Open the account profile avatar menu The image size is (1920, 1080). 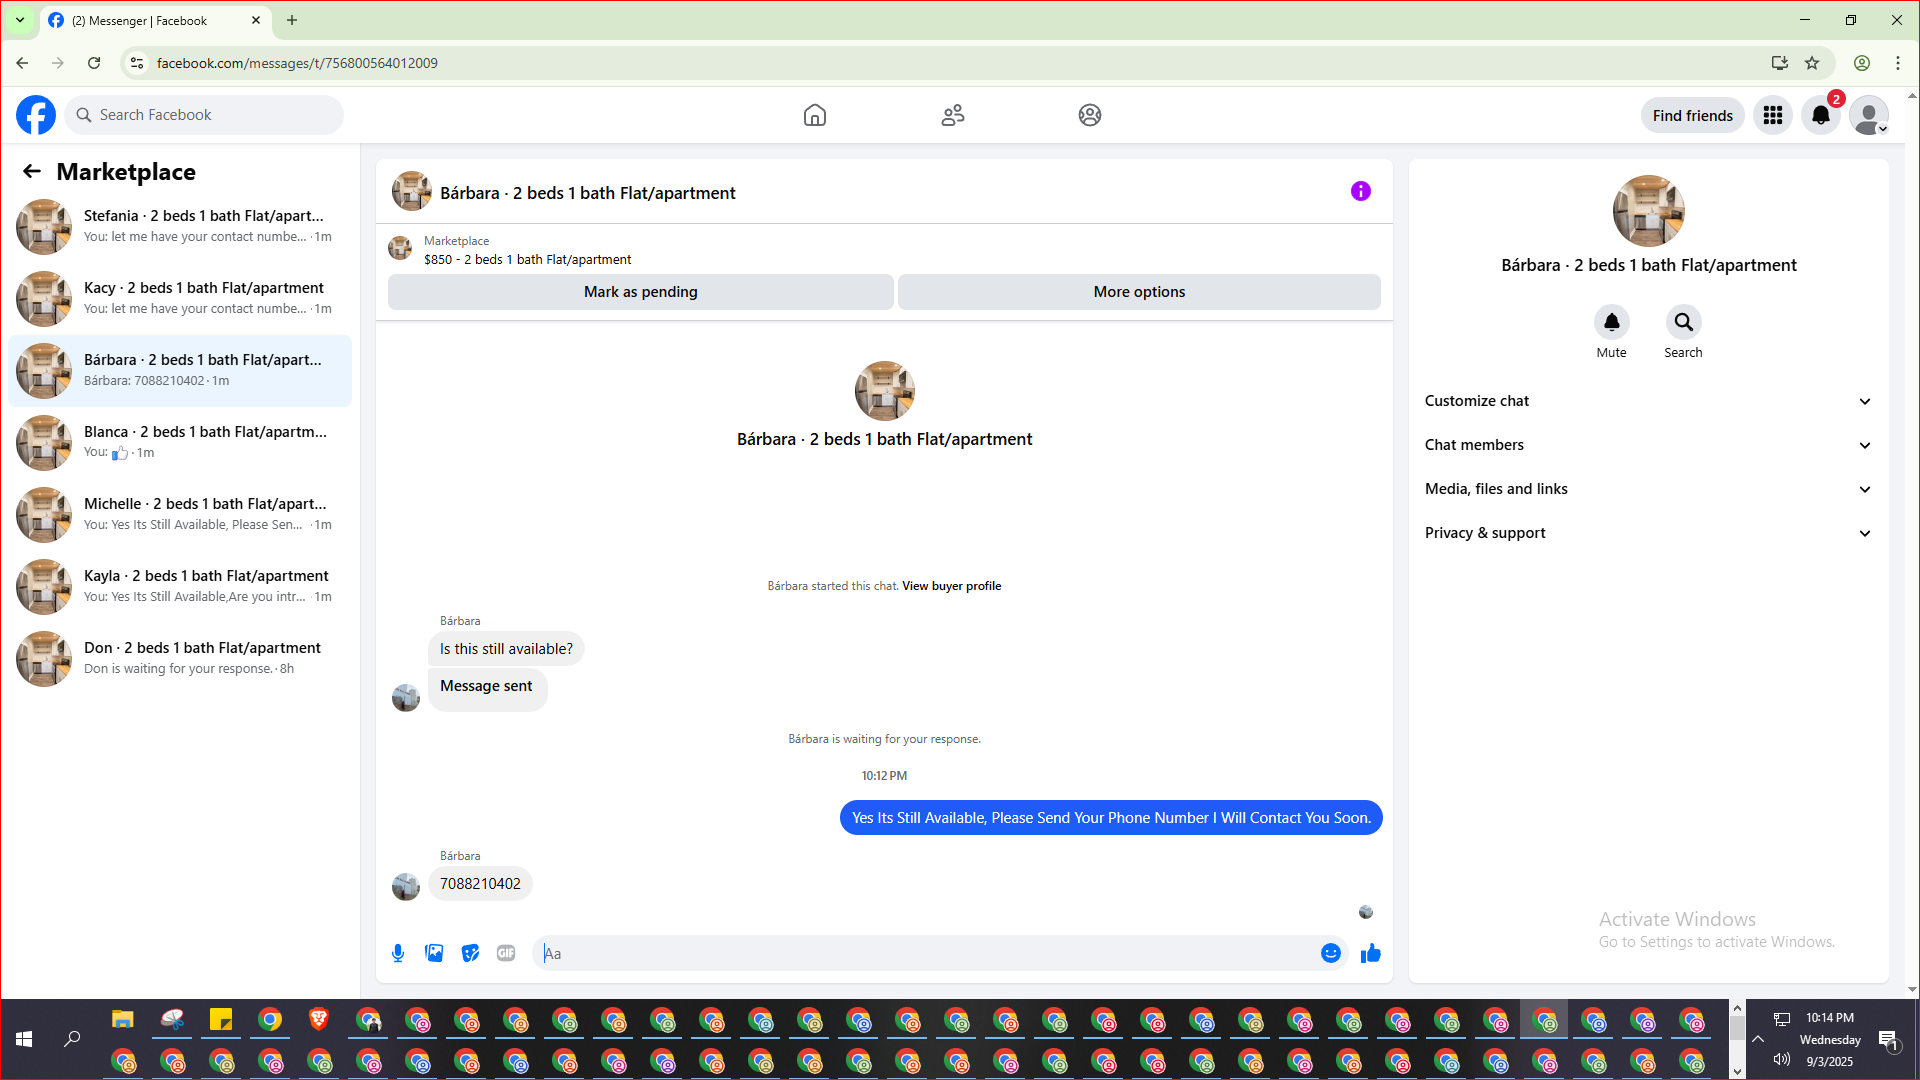coord(1868,115)
